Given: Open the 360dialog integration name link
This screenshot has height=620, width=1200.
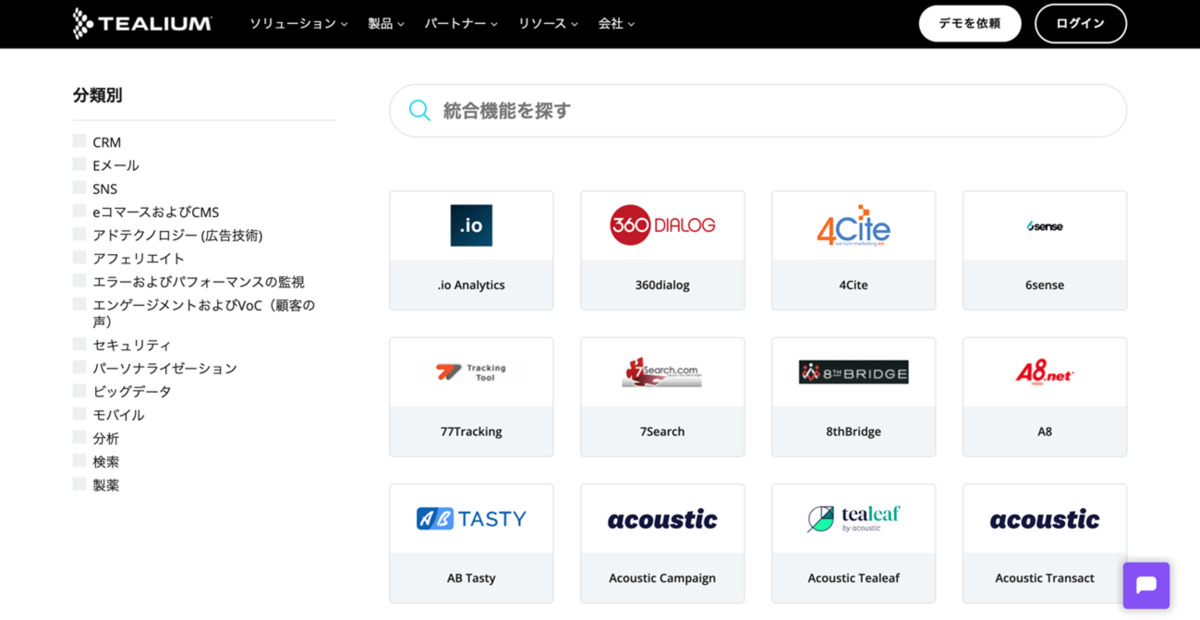Looking at the screenshot, I should coord(662,285).
